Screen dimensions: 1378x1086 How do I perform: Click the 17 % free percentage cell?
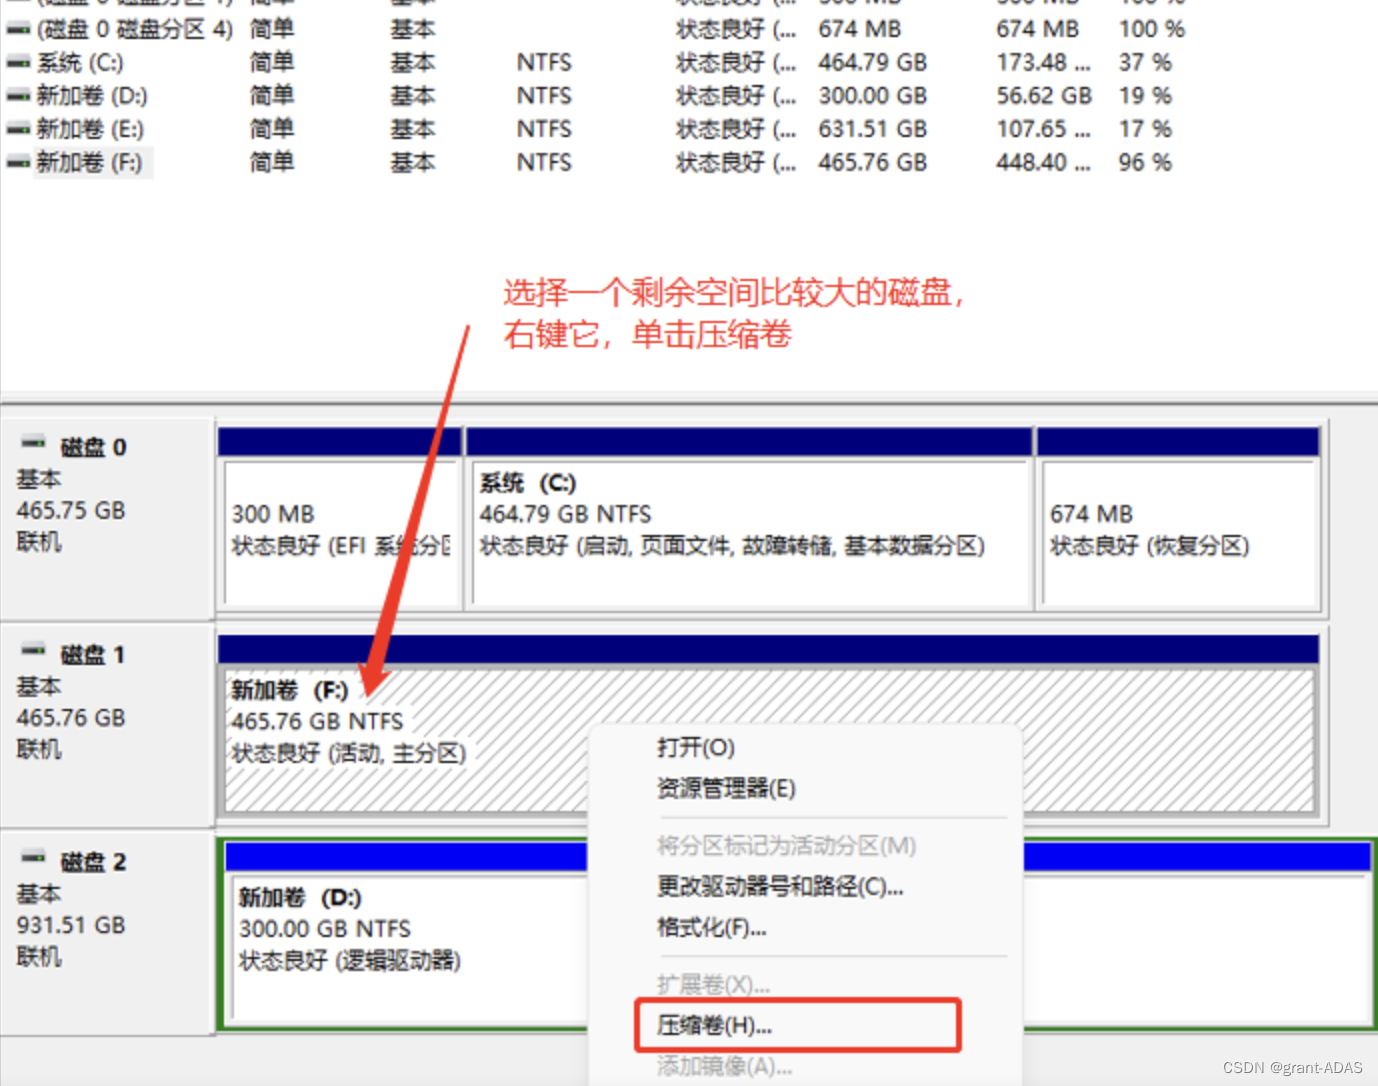coord(1145,129)
